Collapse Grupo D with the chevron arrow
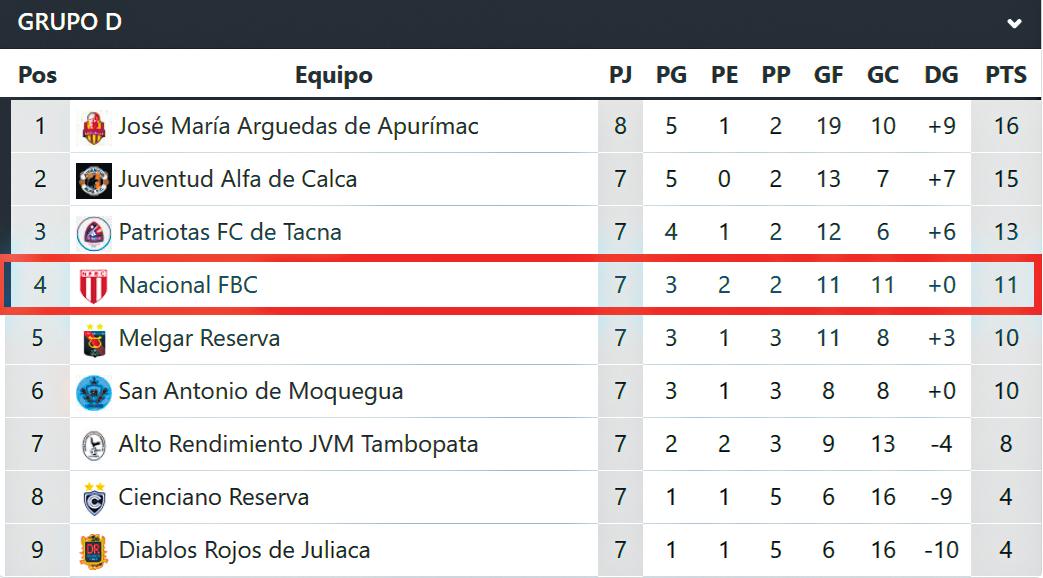Screen dimensions: 1043x578 [1015, 23]
